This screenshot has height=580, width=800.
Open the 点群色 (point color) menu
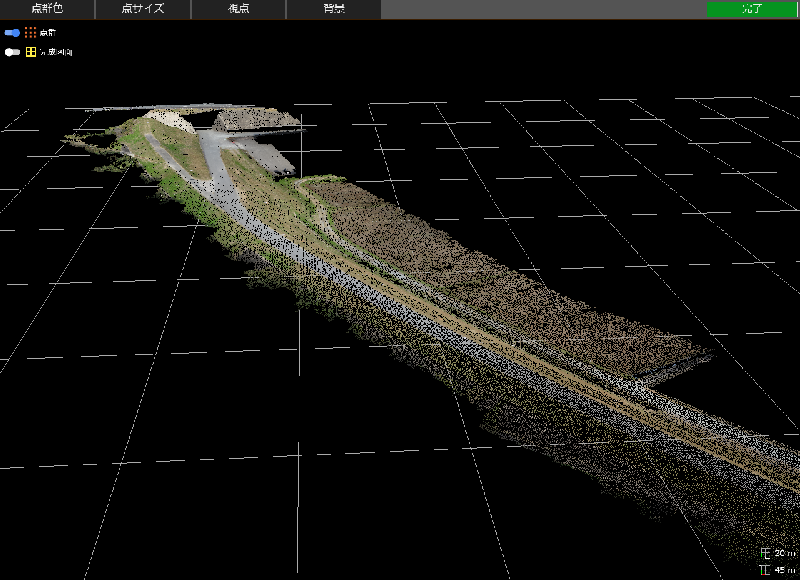47,9
